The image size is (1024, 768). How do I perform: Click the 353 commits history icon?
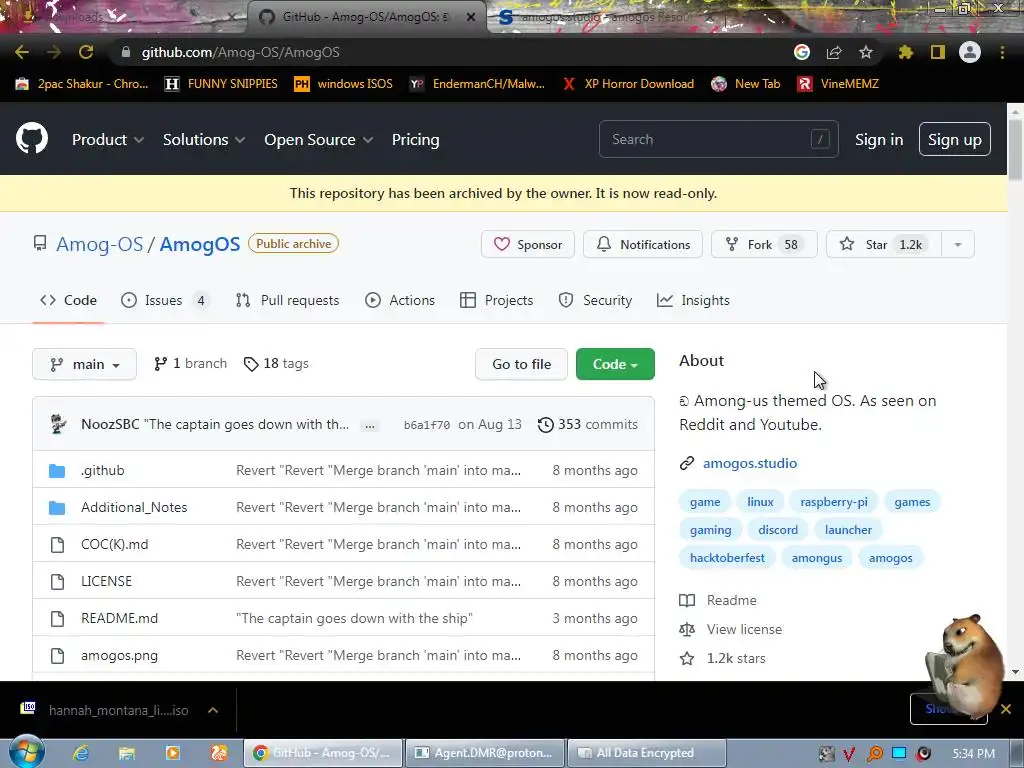pos(545,425)
